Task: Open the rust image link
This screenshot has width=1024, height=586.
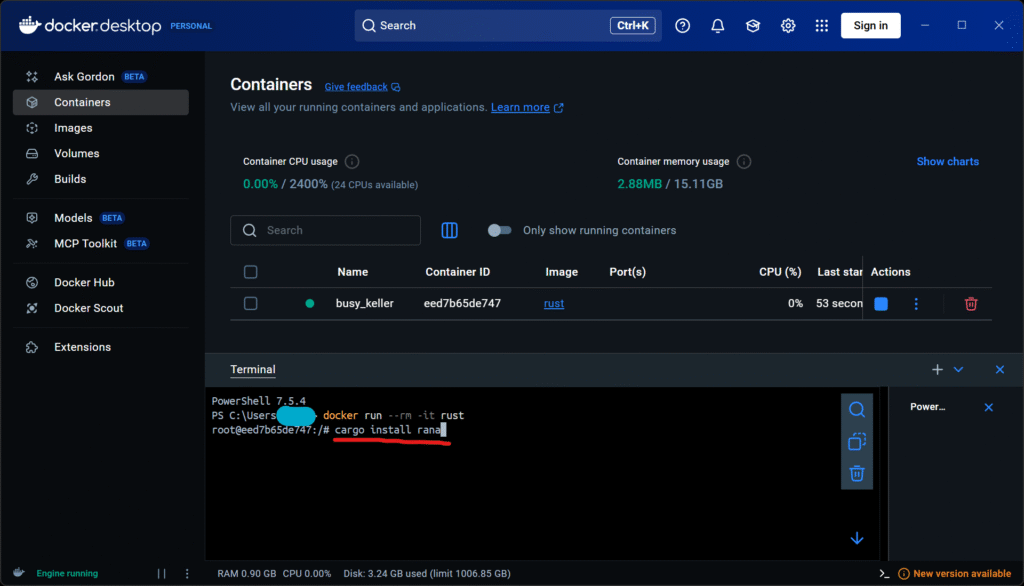Action: pos(553,304)
